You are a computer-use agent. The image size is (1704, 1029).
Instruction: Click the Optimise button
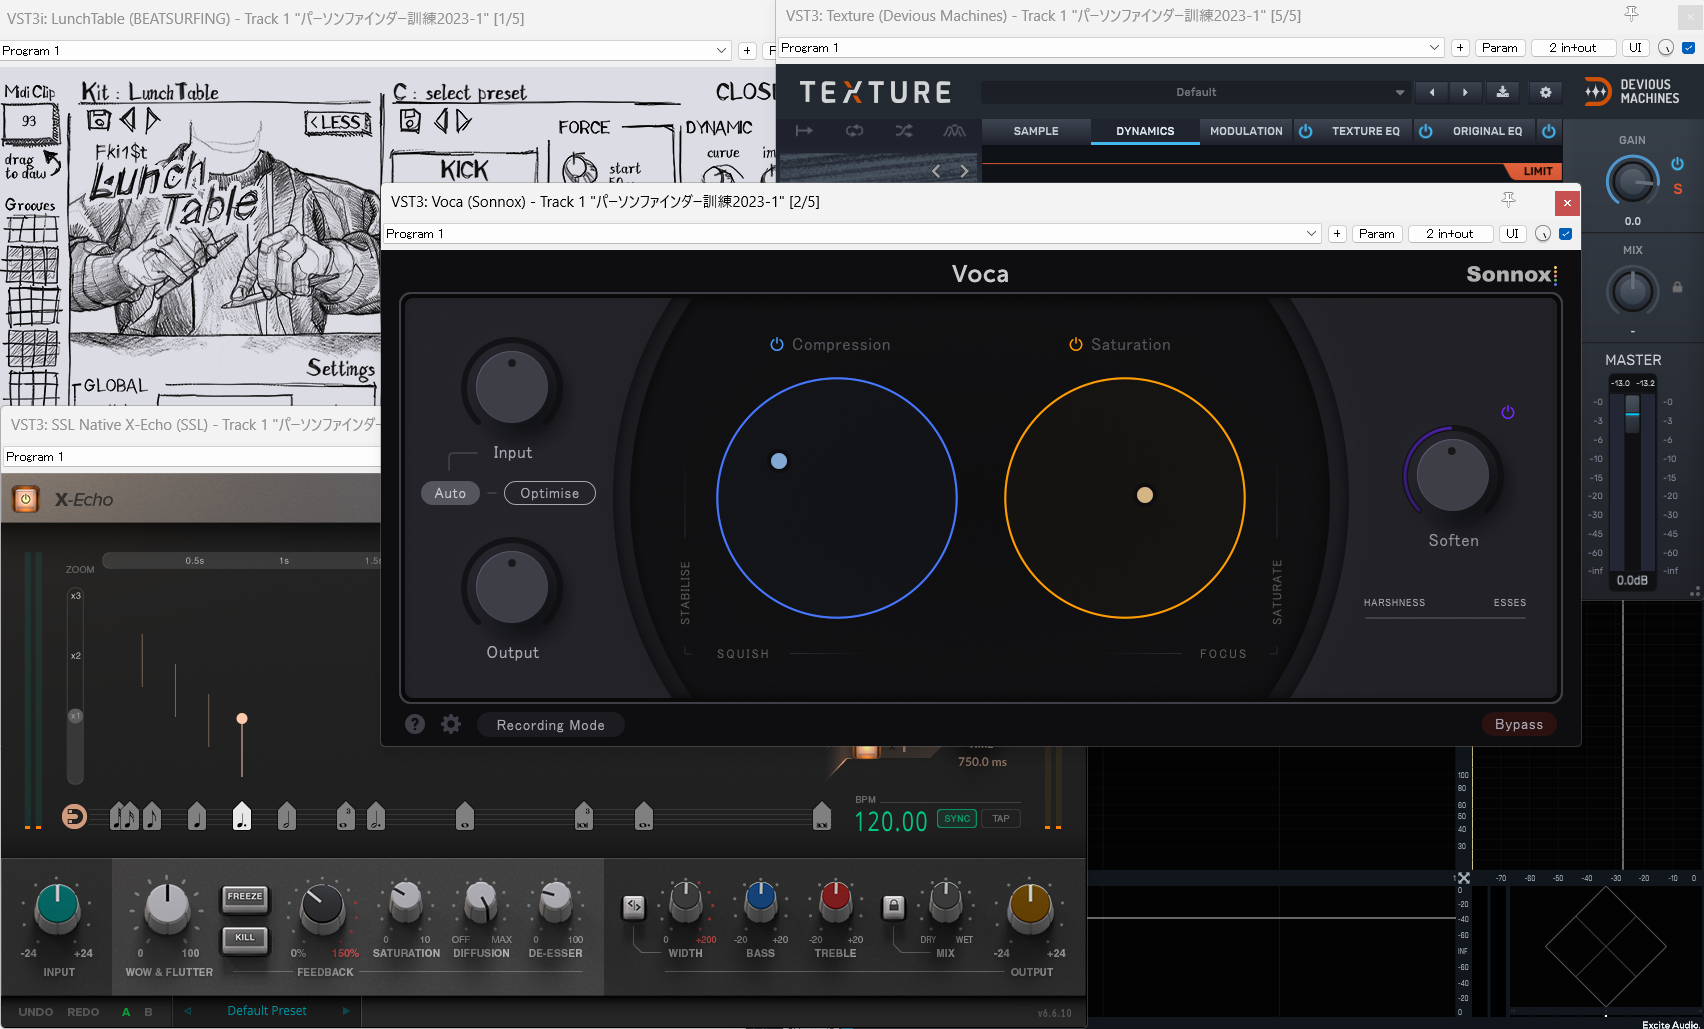tap(549, 493)
